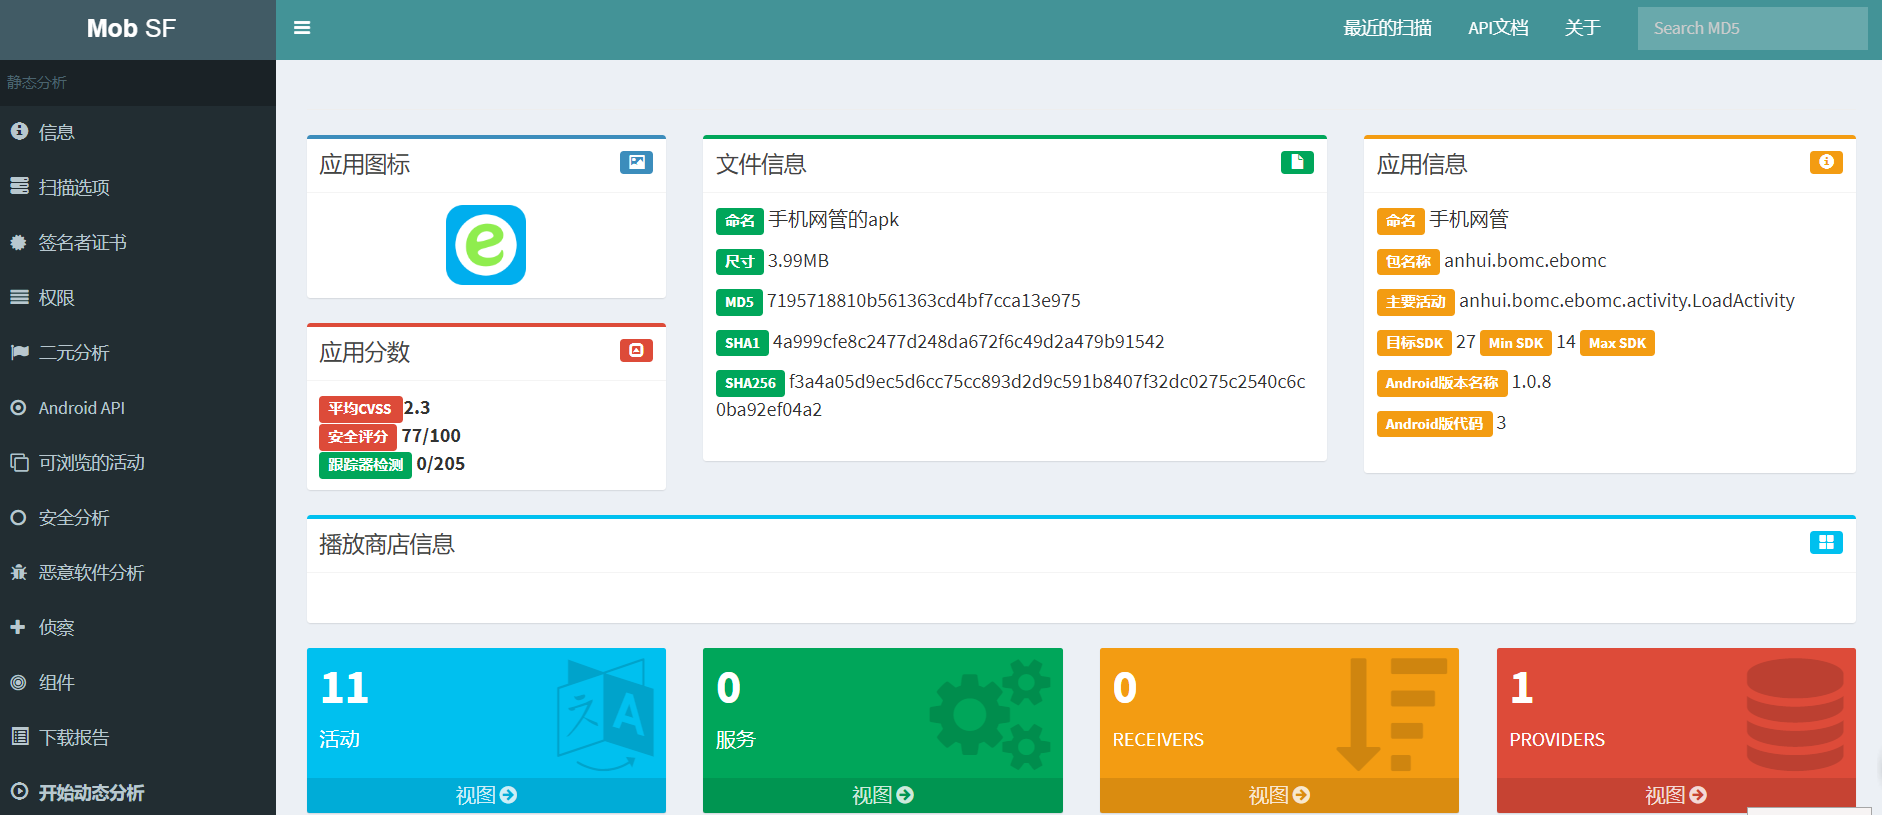The width and height of the screenshot is (1882, 815).
Task: Go to 权限 sidebar section
Action: pos(56,297)
